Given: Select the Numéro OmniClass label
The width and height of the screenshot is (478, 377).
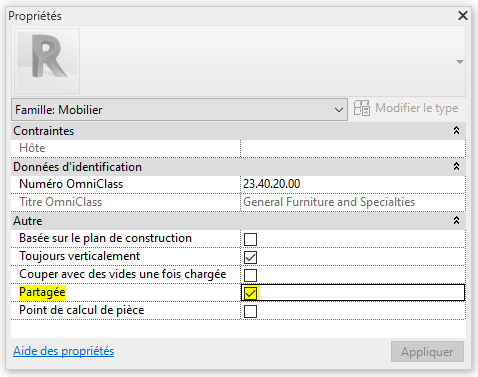Looking at the screenshot, I should click(71, 184).
